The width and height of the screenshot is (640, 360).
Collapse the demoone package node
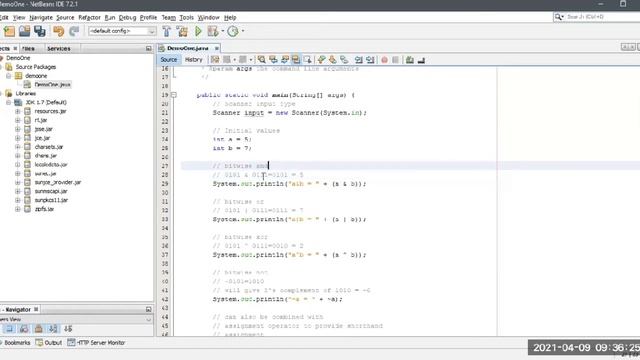coord(9,76)
